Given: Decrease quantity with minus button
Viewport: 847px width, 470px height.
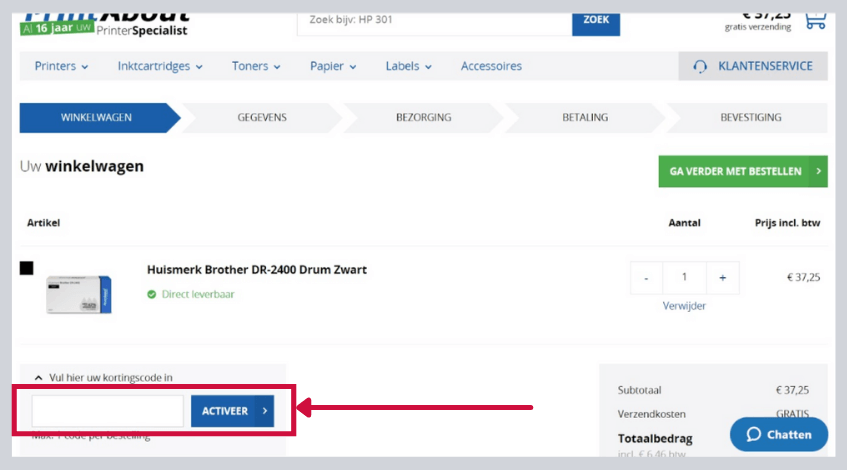Looking at the screenshot, I should pos(647,277).
